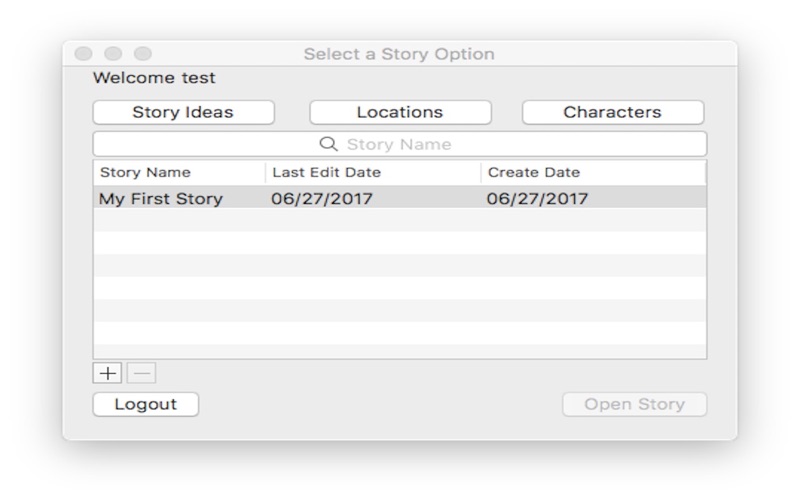This screenshot has width=800, height=500.
Task: Click the magnifying glass search icon
Action: tap(328, 144)
